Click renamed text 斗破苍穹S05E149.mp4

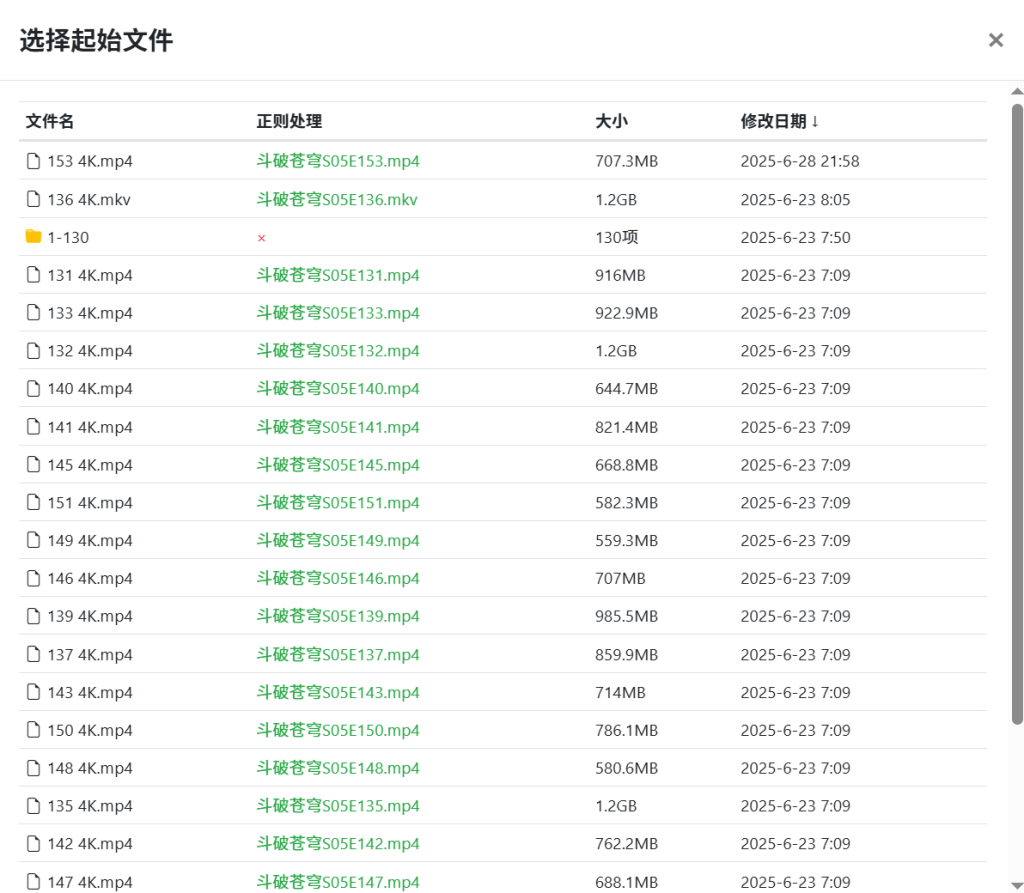[x=338, y=541]
